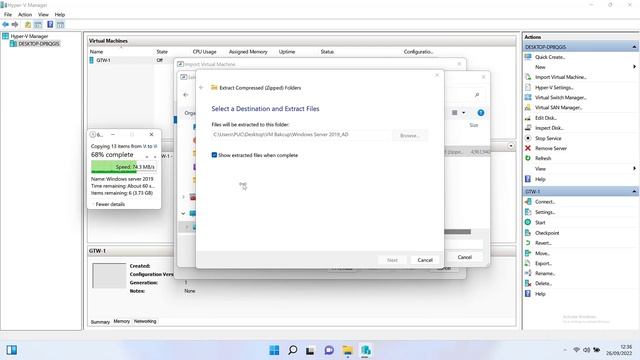Collapse the DESKTOP-DPBQGIS actions section

pyautogui.click(x=634, y=47)
